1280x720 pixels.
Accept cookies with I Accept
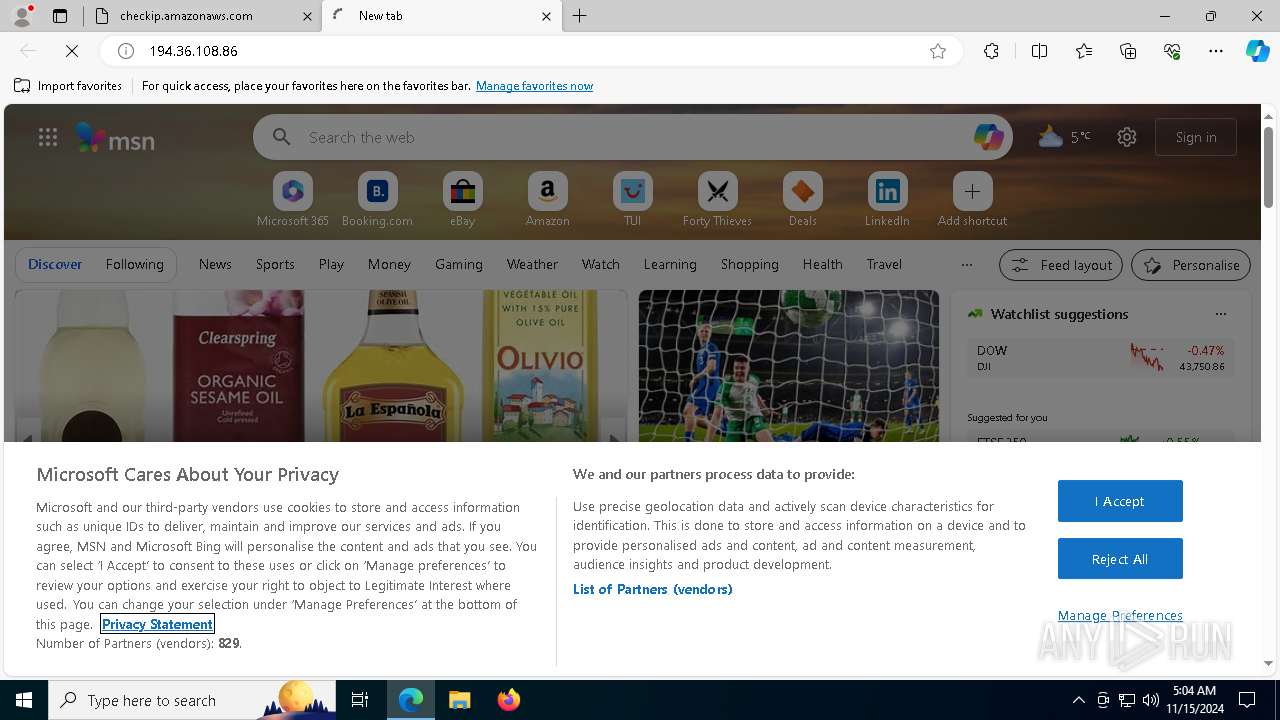[x=1120, y=501]
